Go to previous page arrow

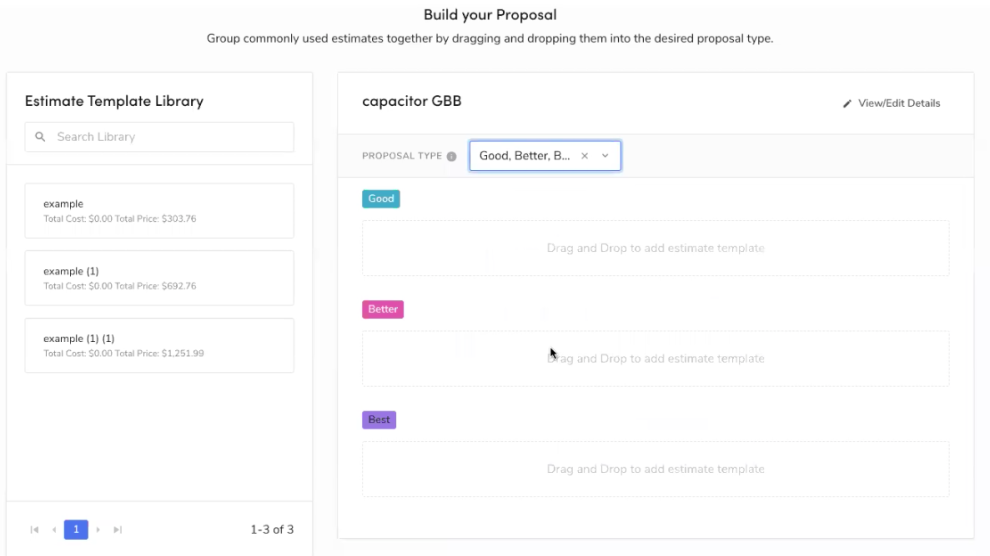54,530
